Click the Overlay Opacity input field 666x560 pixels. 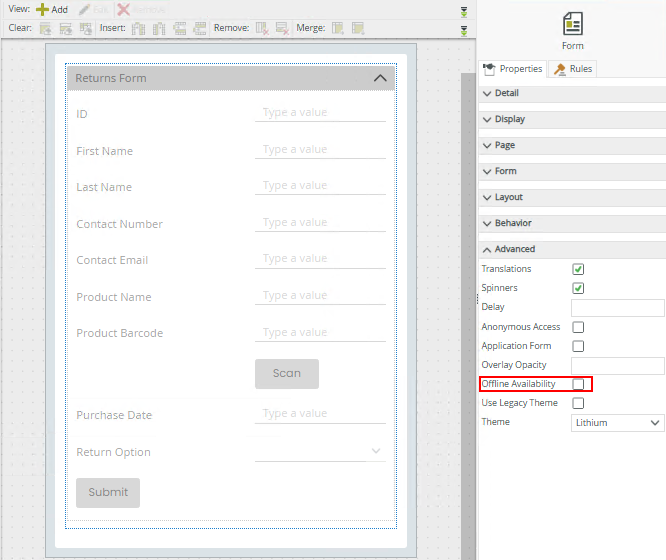[617, 366]
